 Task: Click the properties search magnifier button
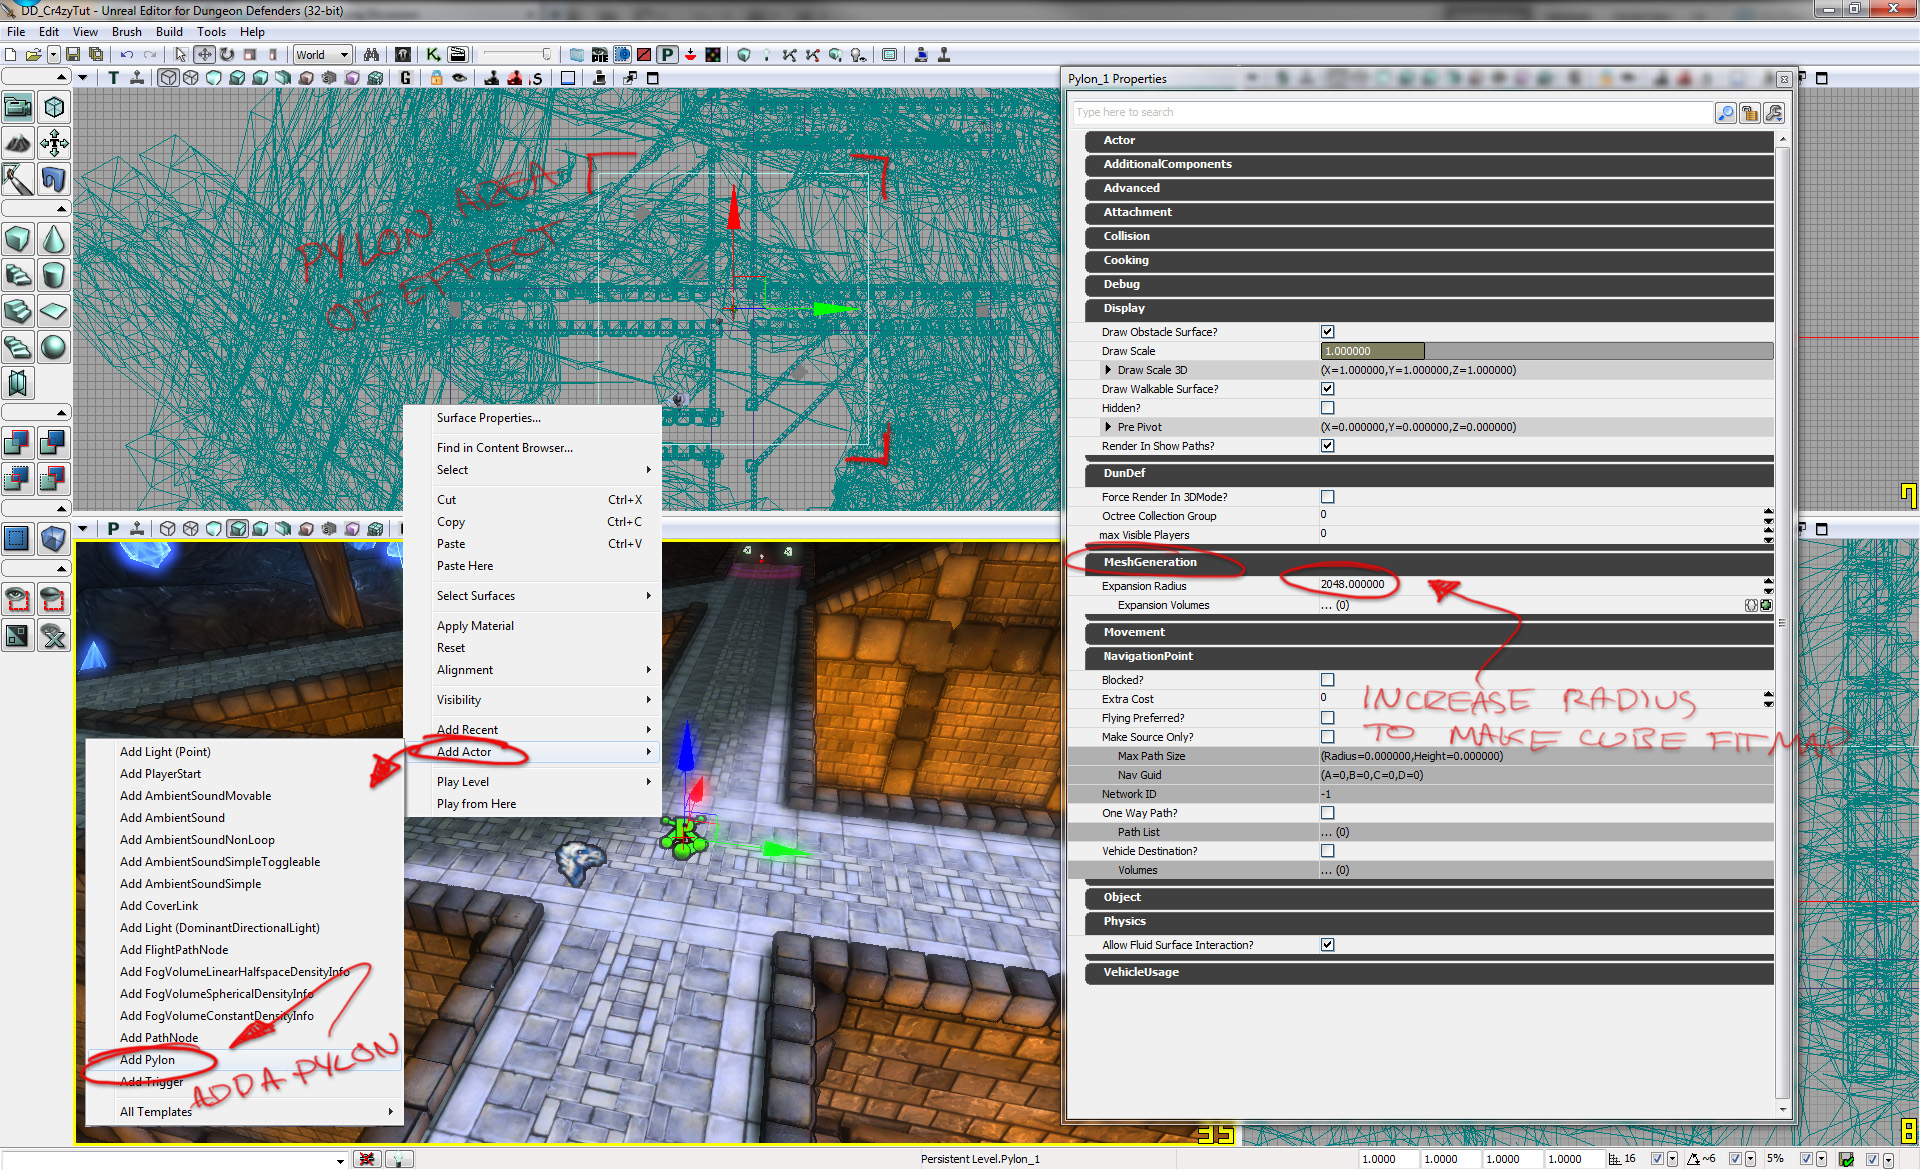(1725, 113)
